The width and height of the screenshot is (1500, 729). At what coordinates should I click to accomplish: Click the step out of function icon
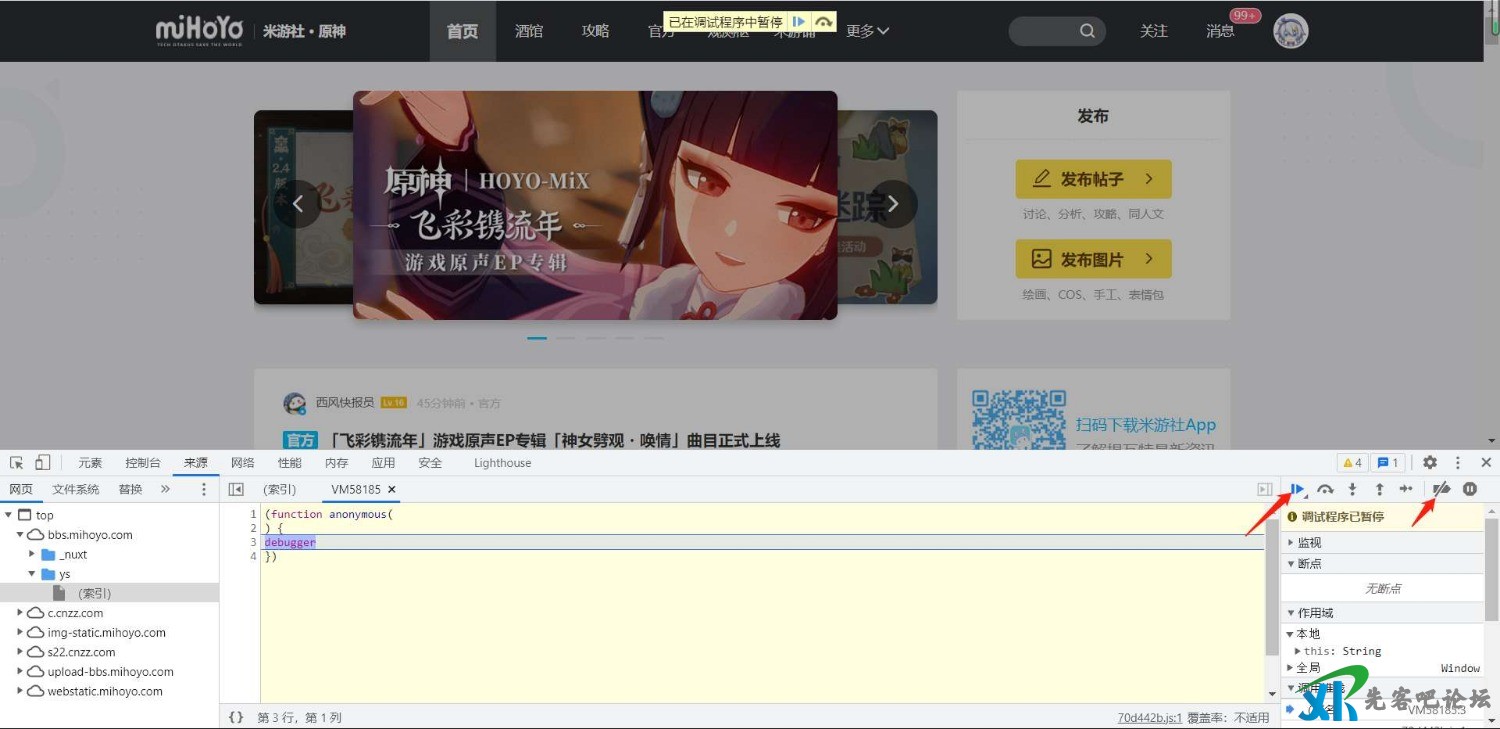[x=1379, y=489]
